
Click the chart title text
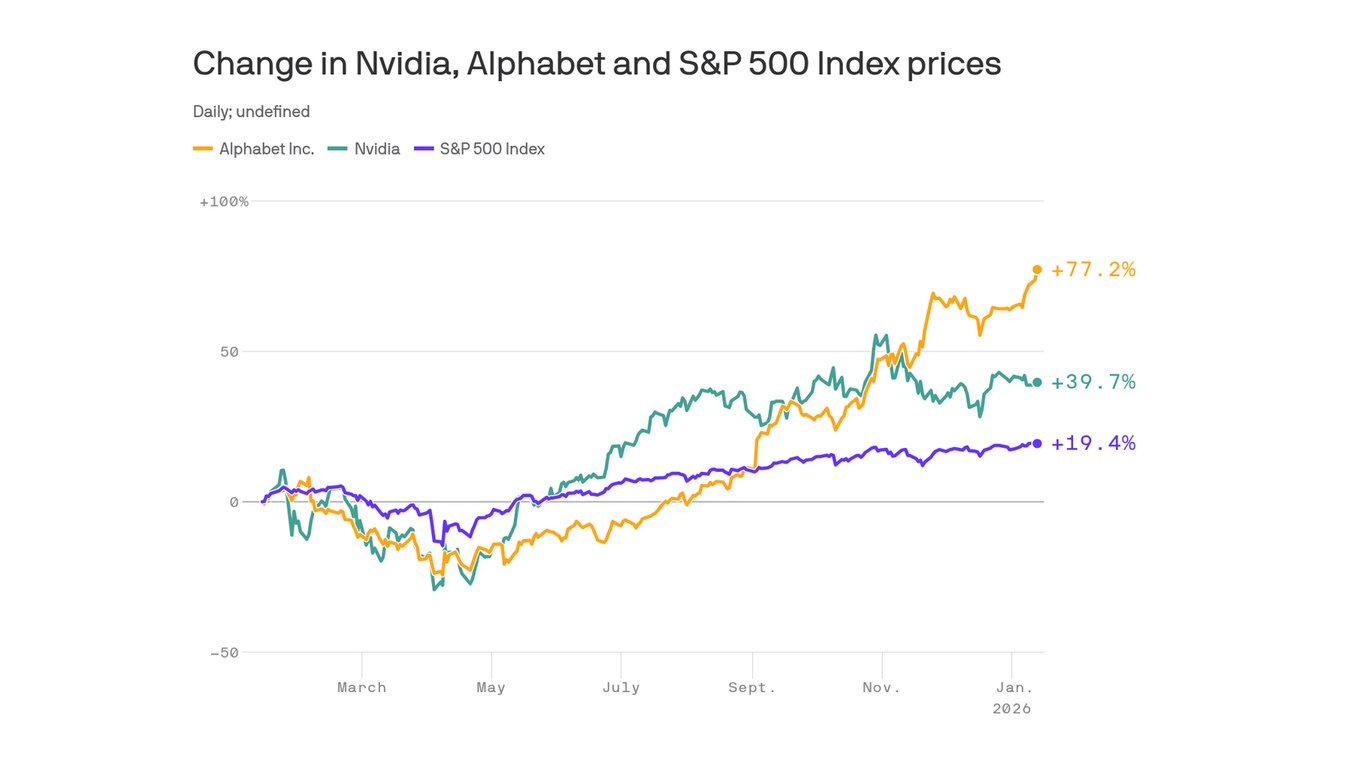[x=596, y=64]
